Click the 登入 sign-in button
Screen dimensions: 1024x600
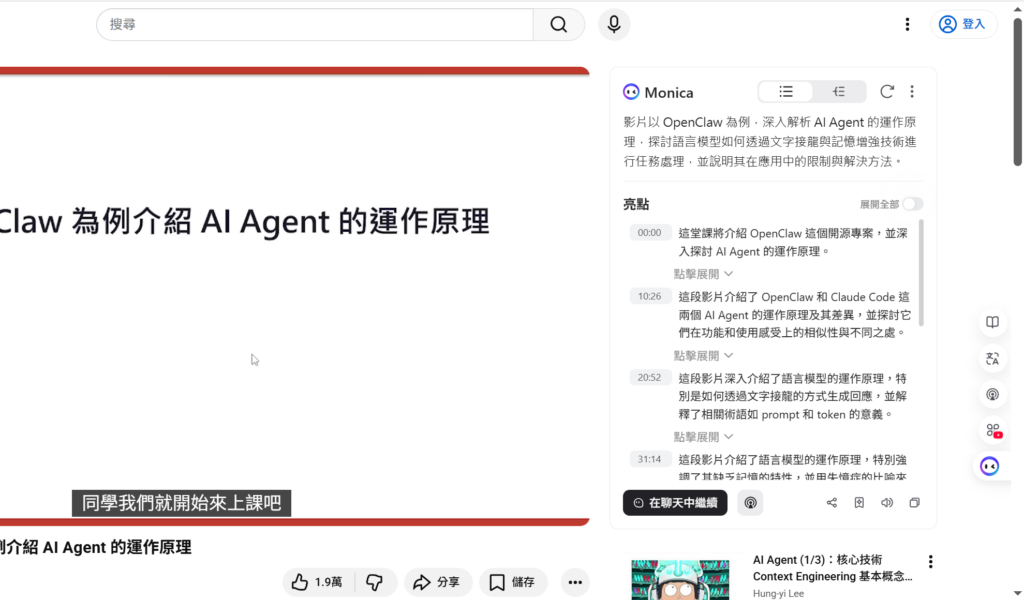pyautogui.click(x=963, y=24)
